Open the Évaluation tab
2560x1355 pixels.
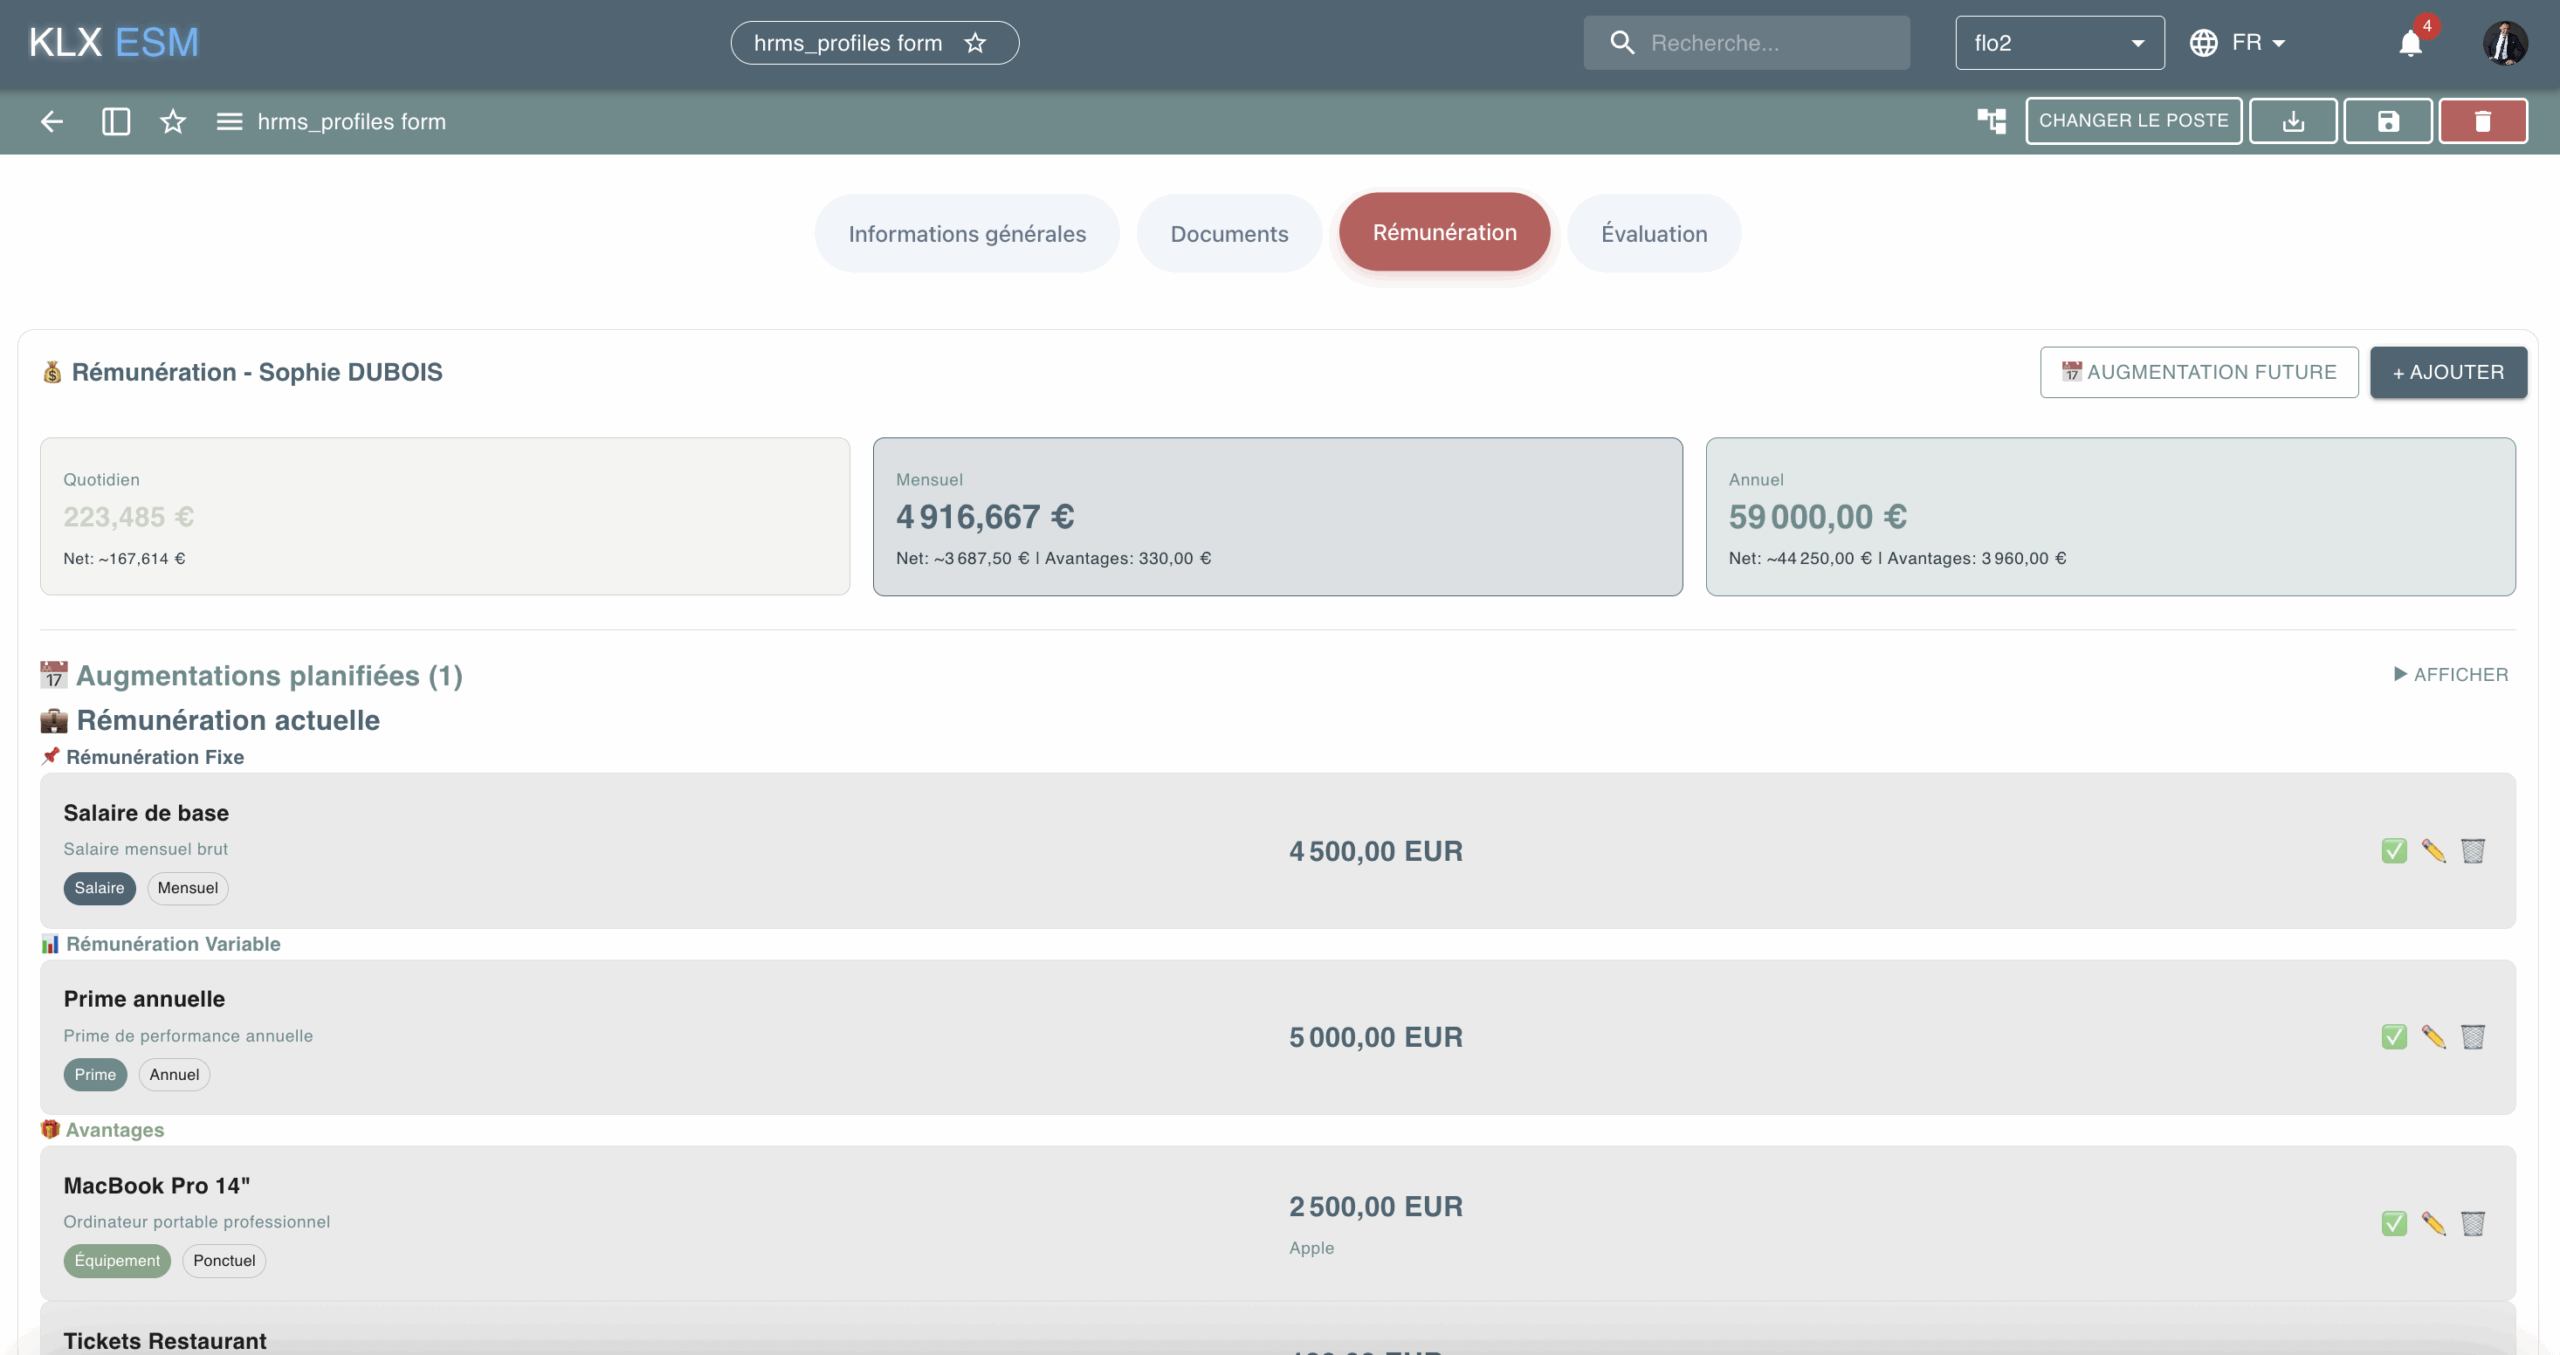coord(1654,234)
